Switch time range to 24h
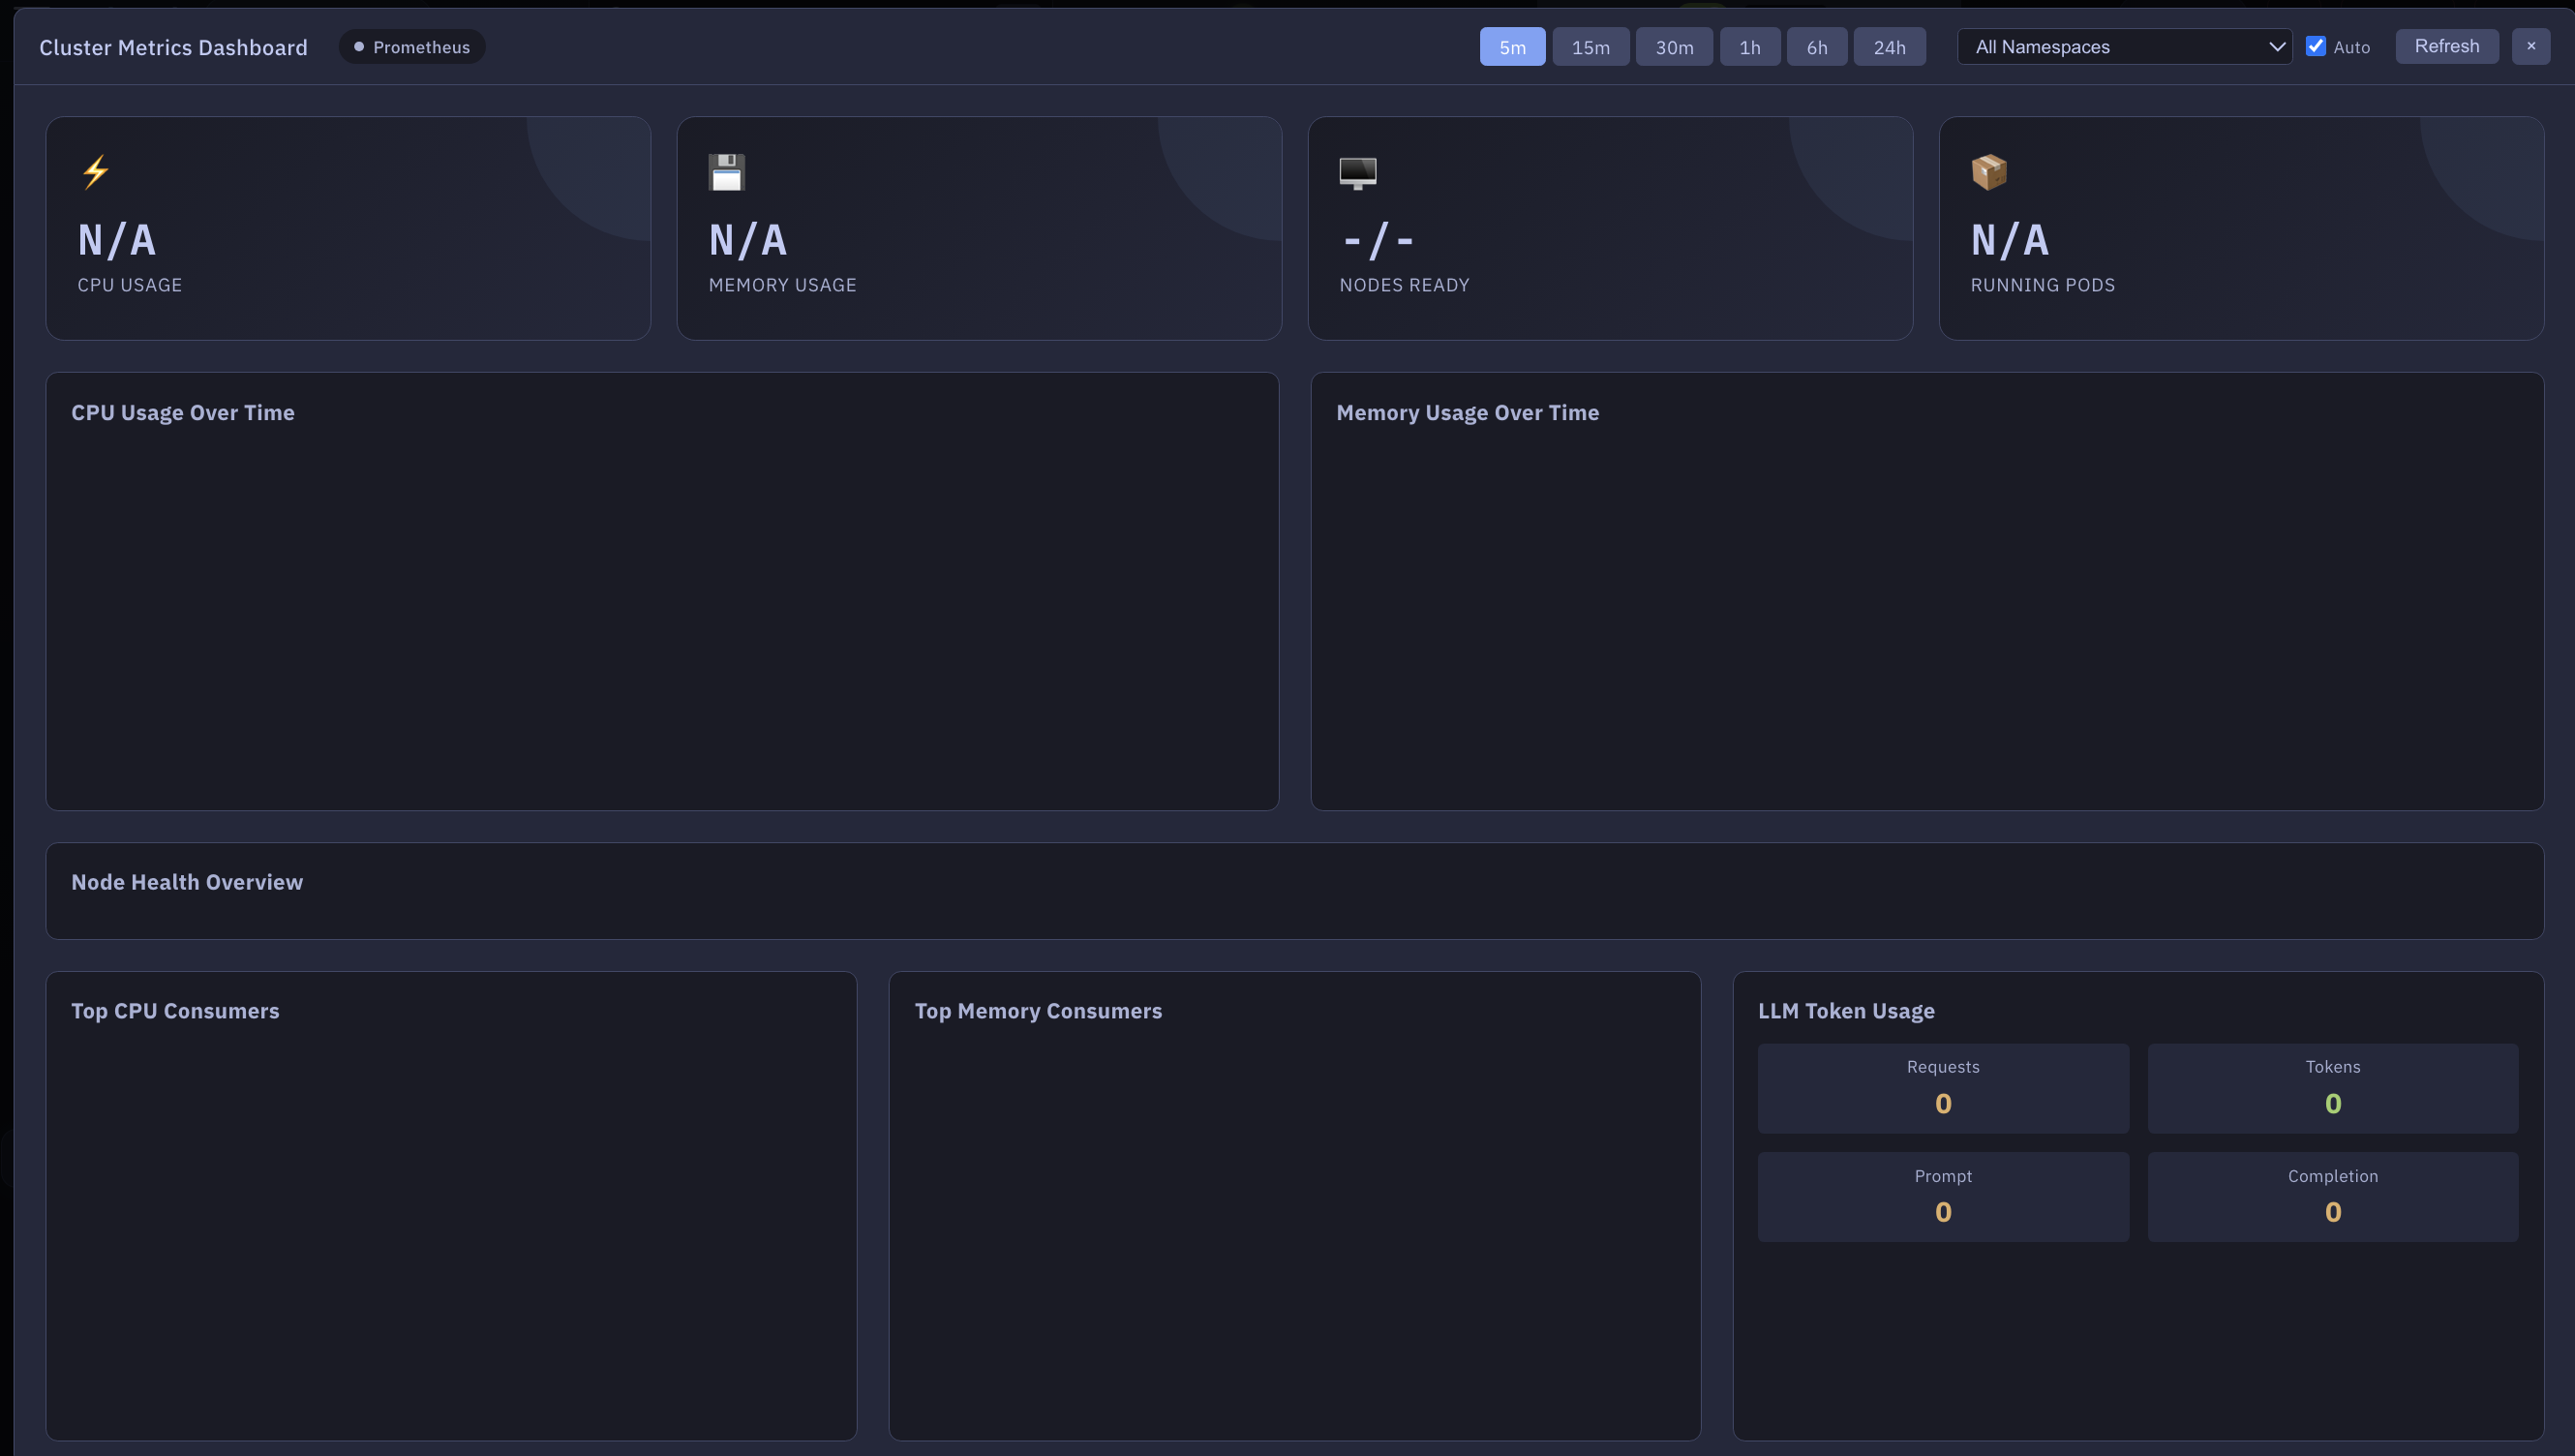The height and width of the screenshot is (1456, 2575). coord(1889,46)
